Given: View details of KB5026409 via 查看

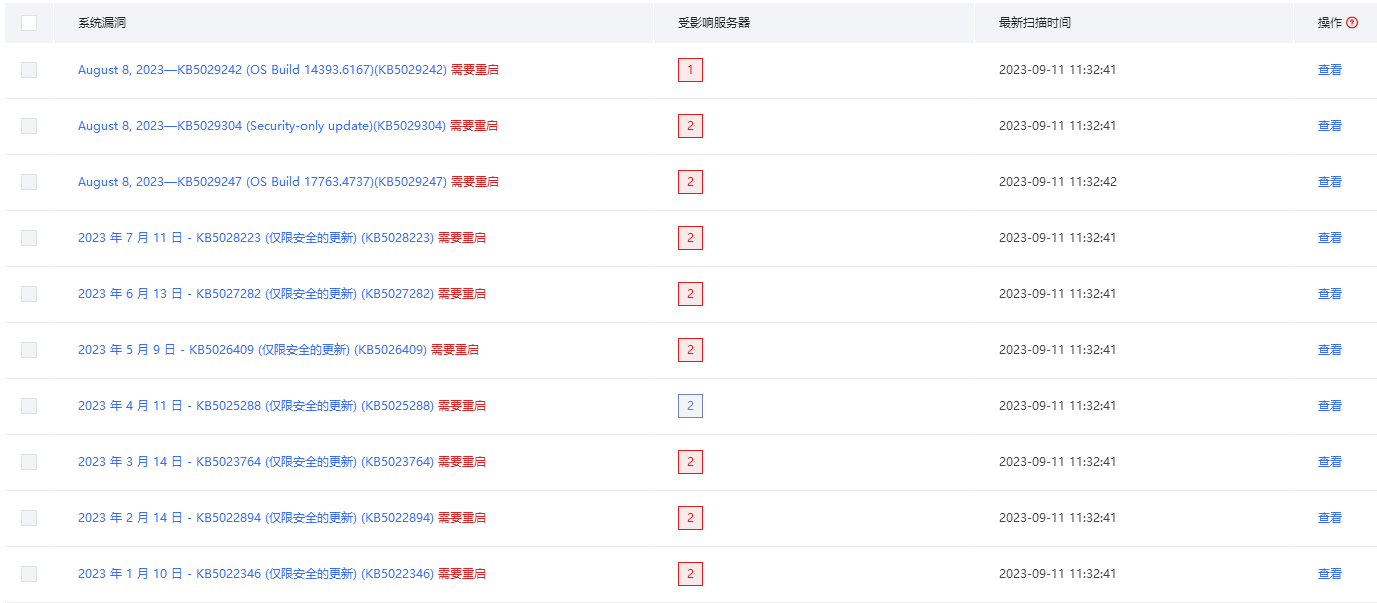Looking at the screenshot, I should (x=1329, y=350).
